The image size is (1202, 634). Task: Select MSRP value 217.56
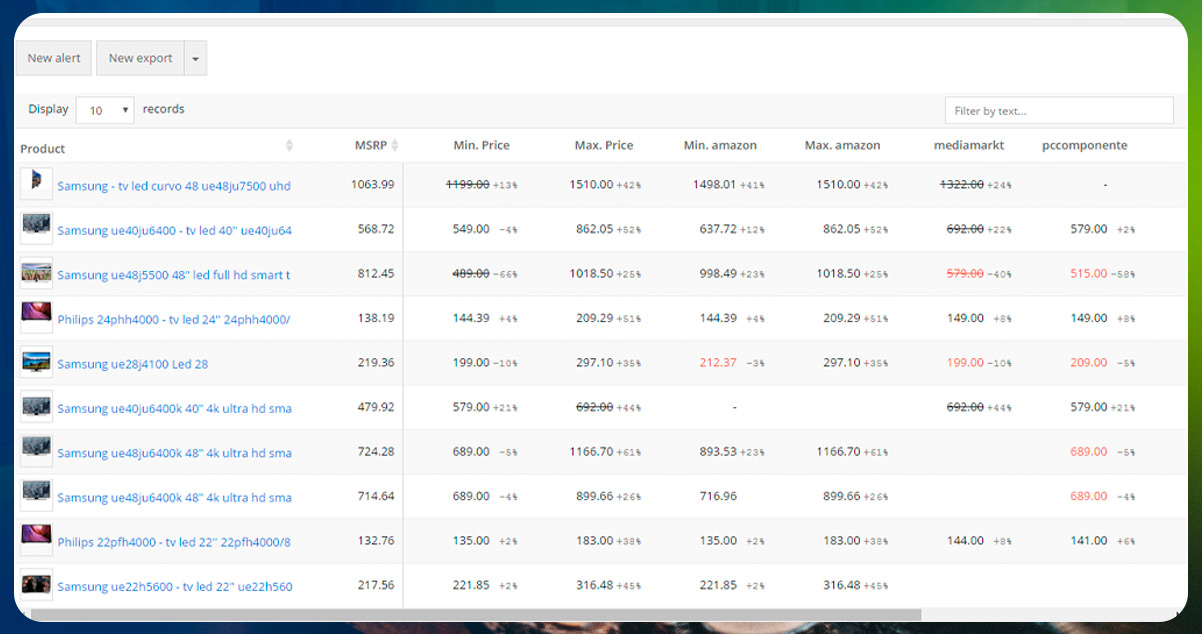[x=376, y=585]
